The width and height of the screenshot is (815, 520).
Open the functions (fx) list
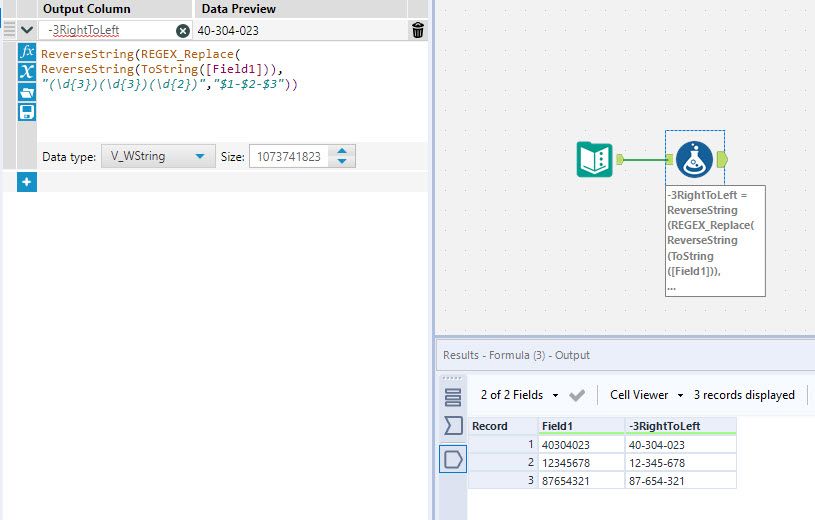[x=27, y=52]
